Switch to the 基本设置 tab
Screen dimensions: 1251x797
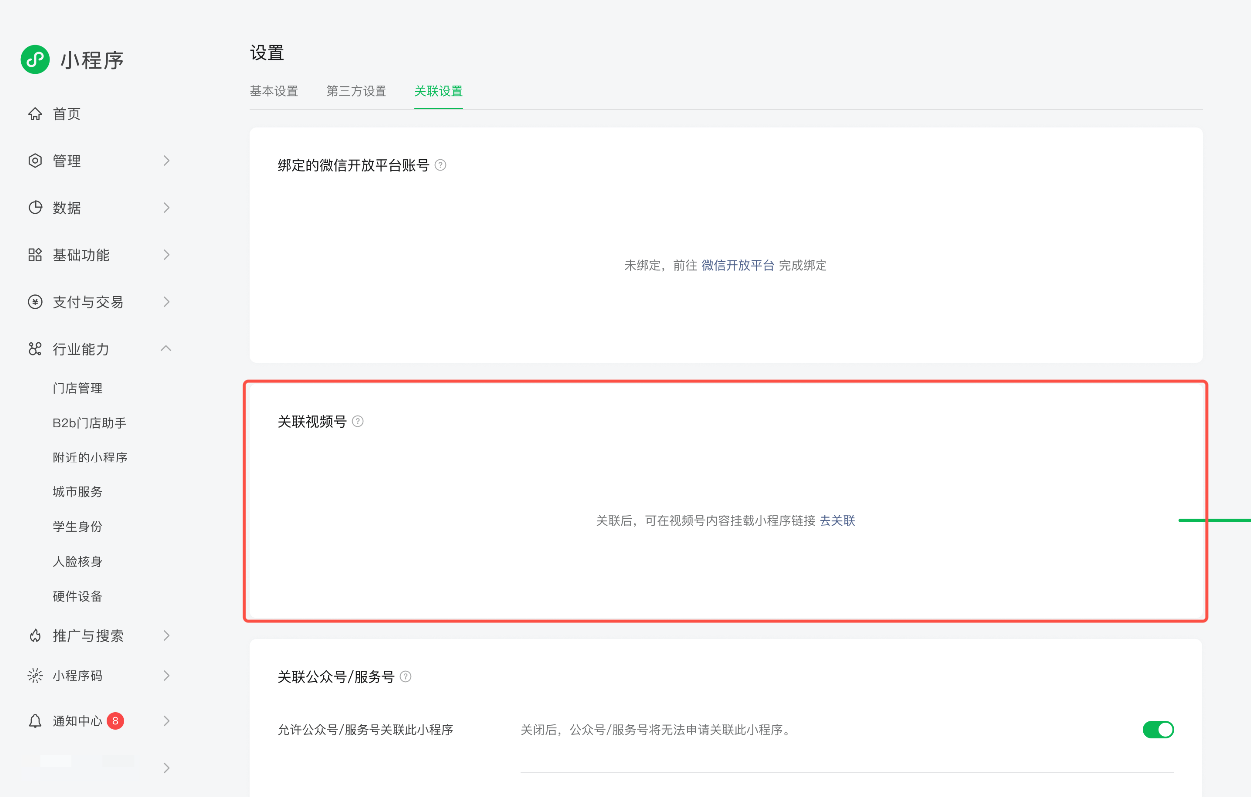tap(274, 91)
